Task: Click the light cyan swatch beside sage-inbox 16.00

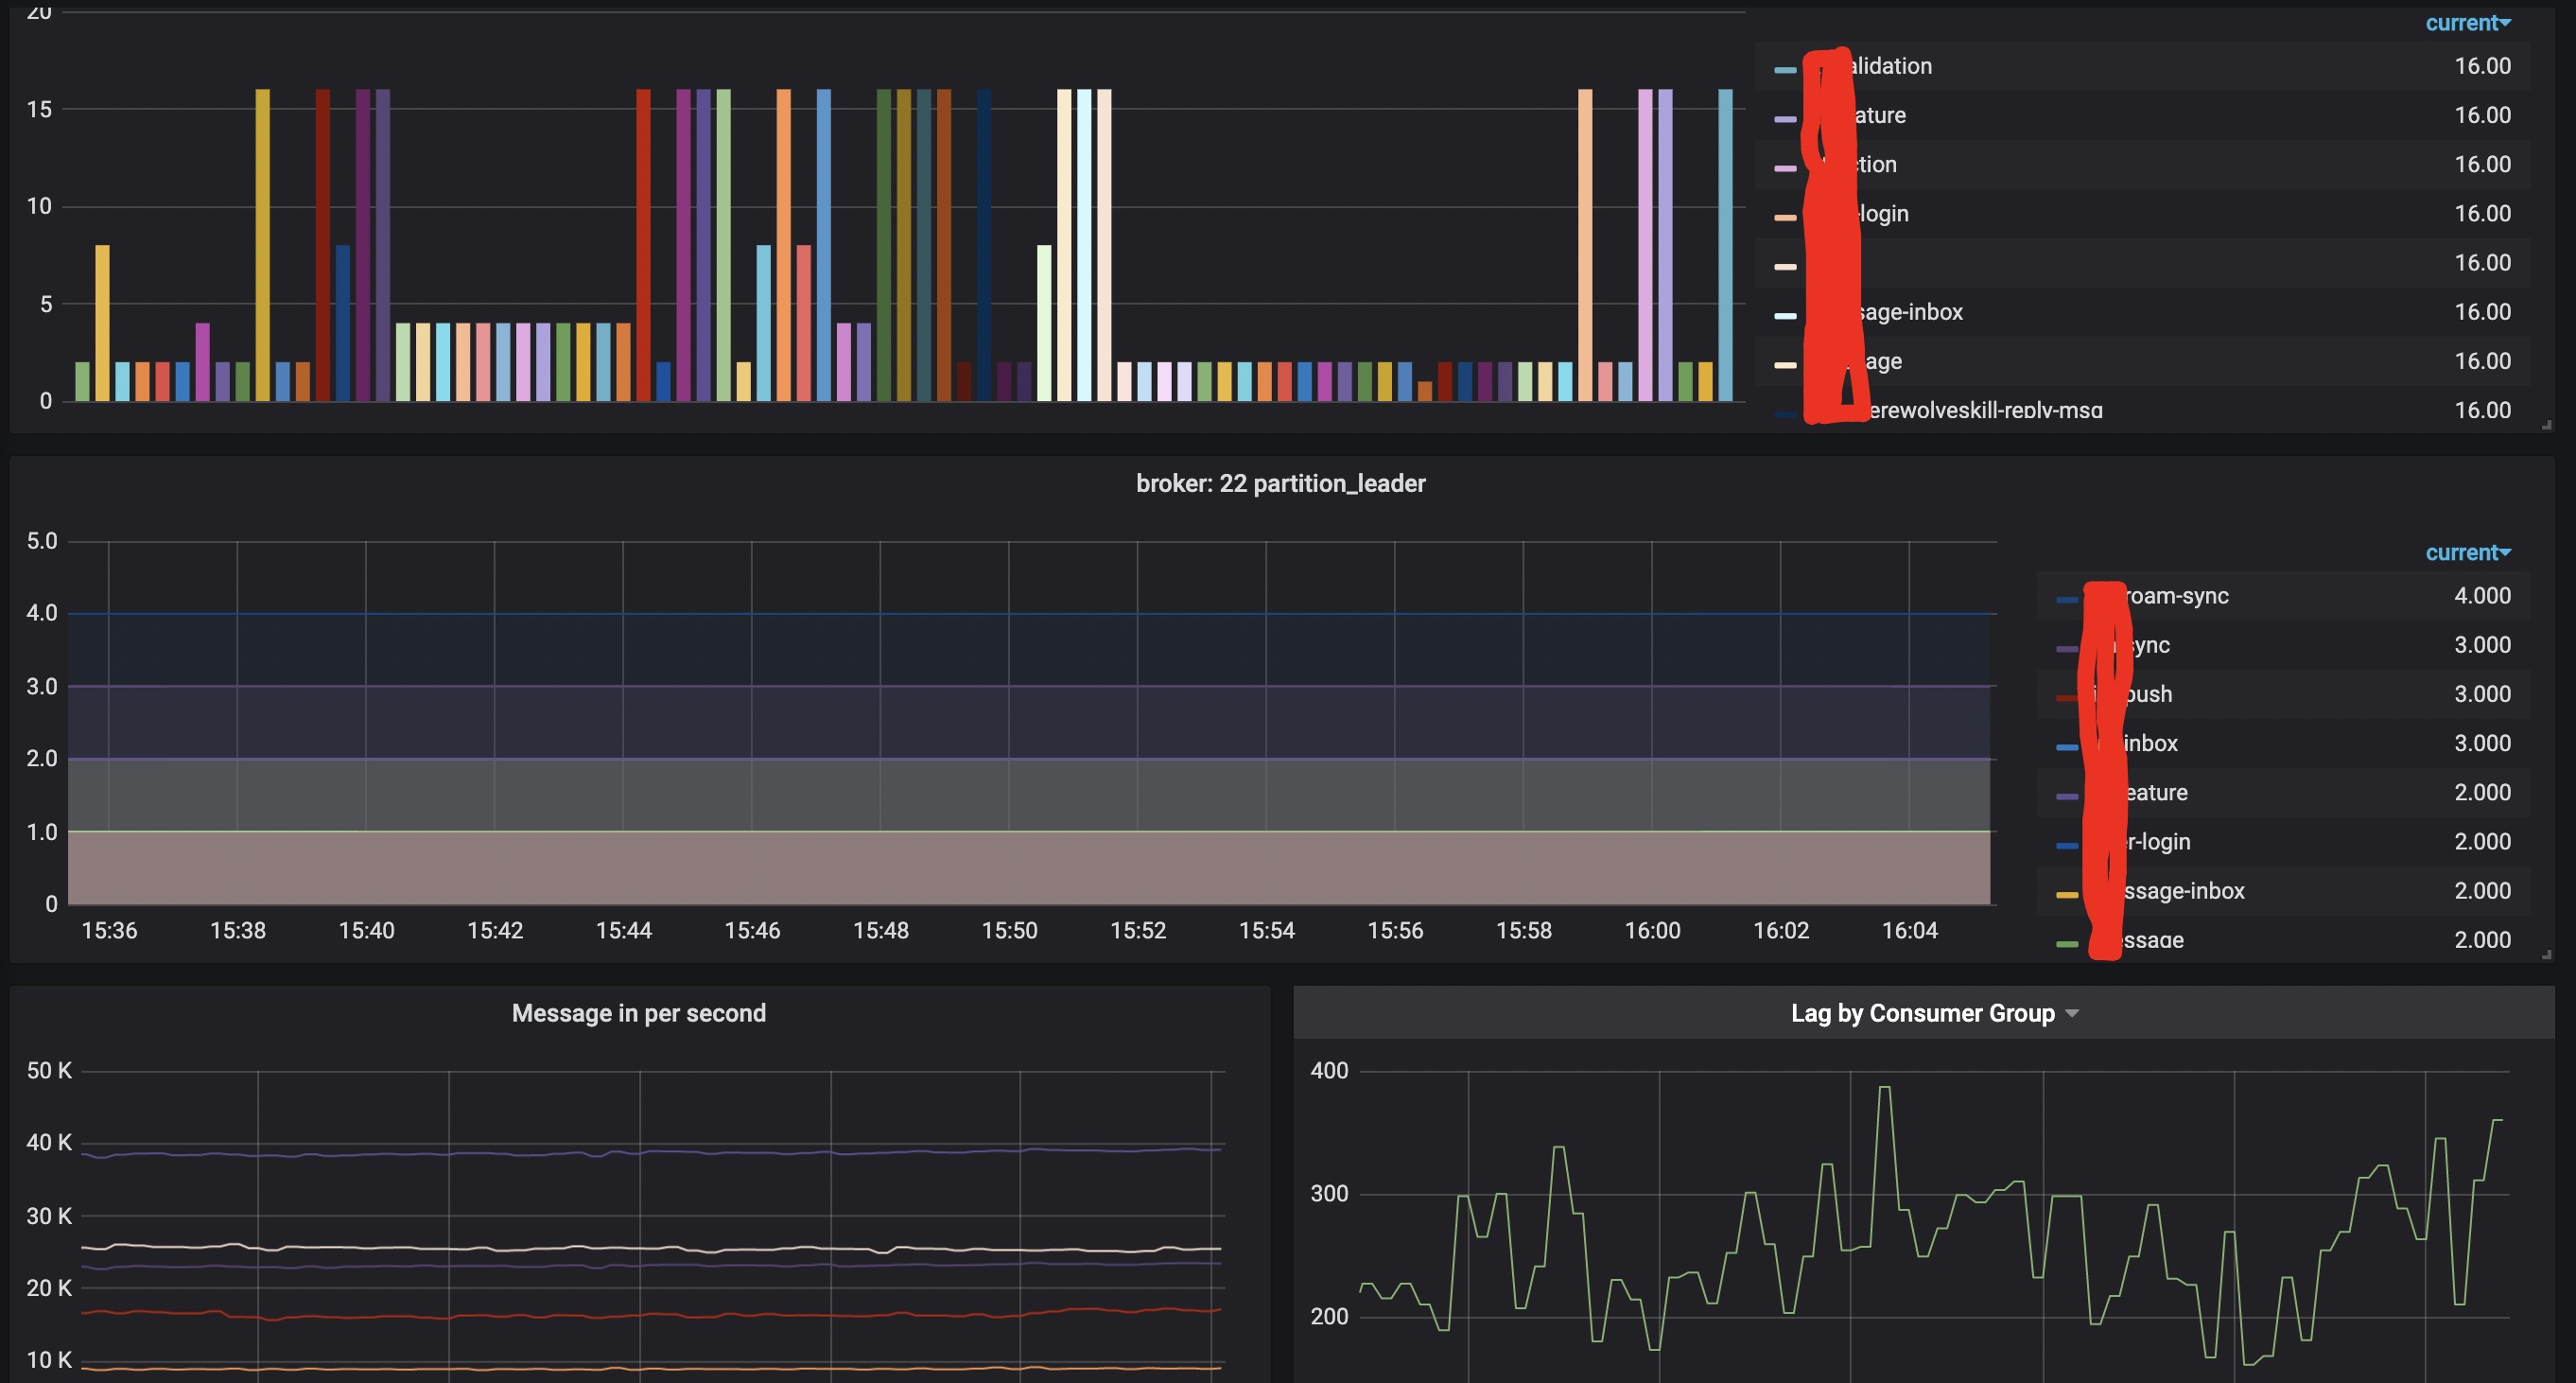Action: point(1785,316)
